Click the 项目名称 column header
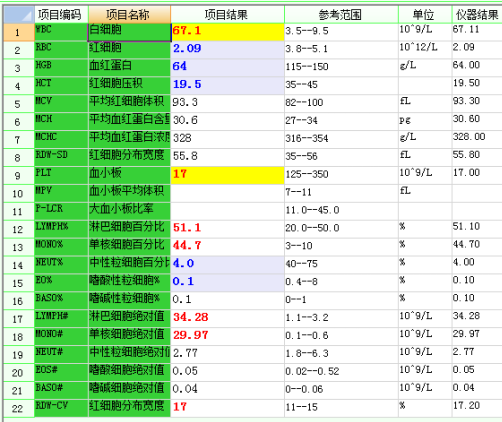The width and height of the screenshot is (502, 422). click(x=129, y=15)
